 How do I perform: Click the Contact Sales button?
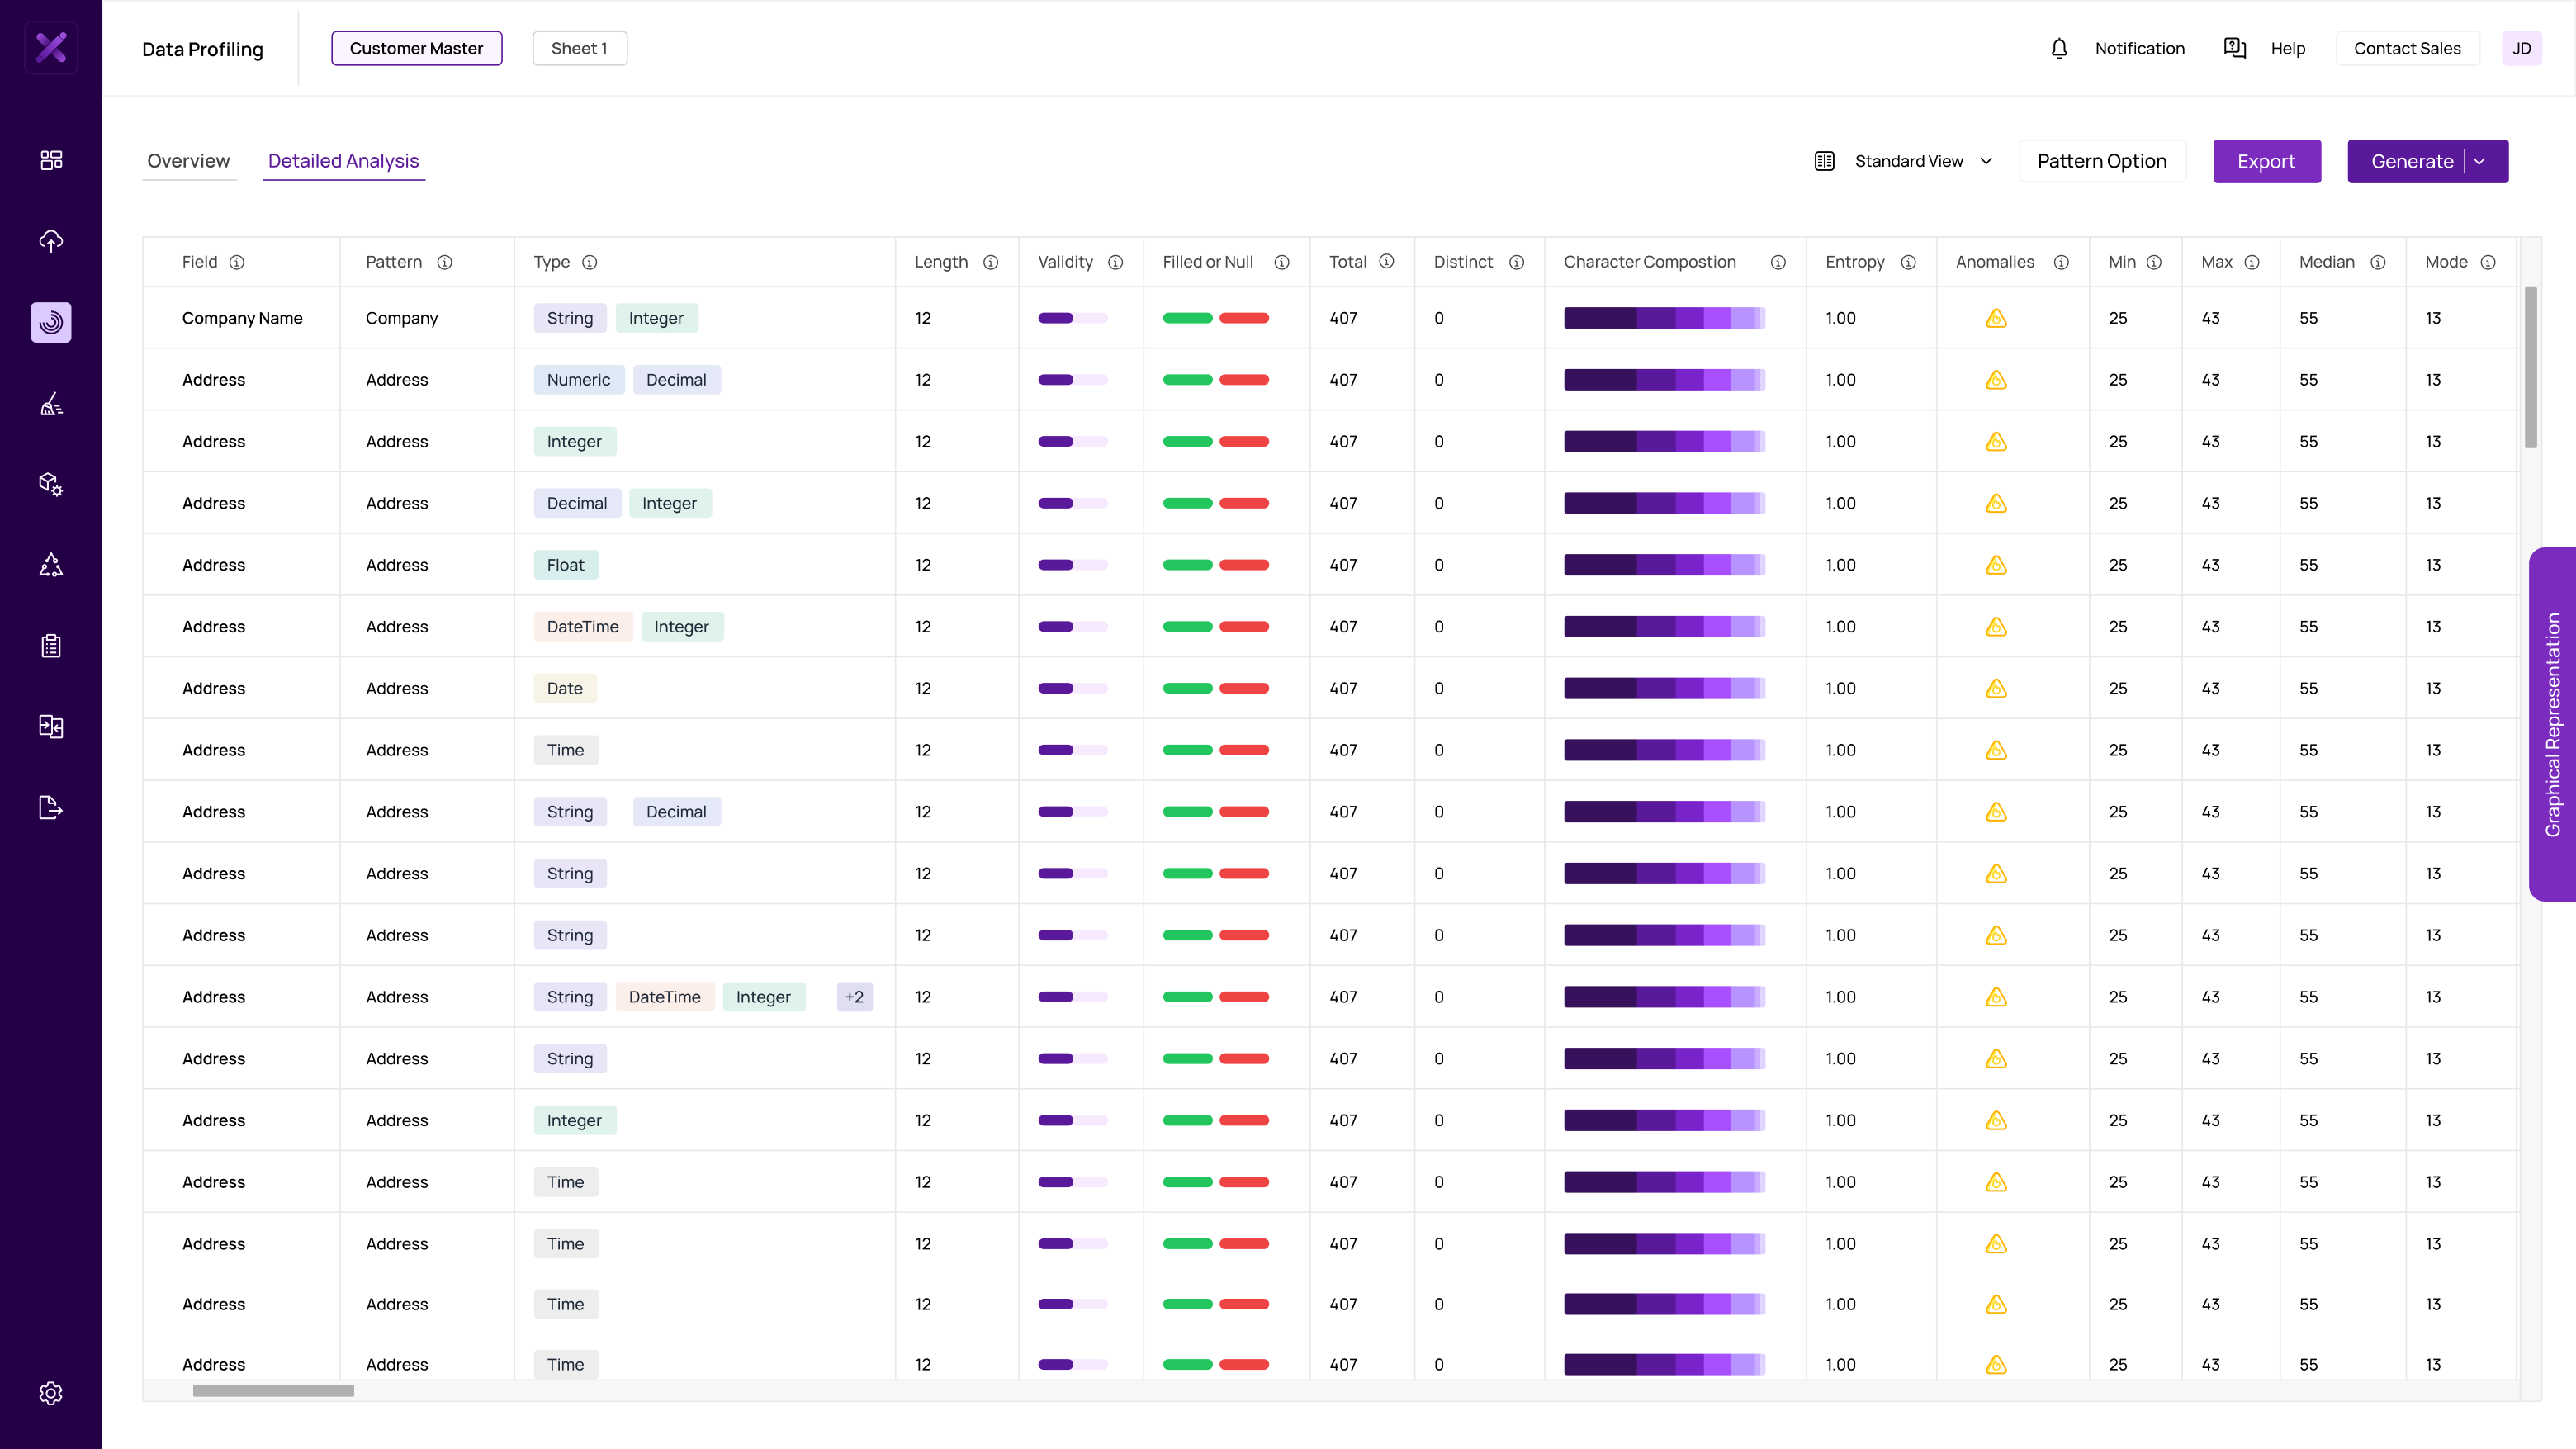click(2407, 48)
